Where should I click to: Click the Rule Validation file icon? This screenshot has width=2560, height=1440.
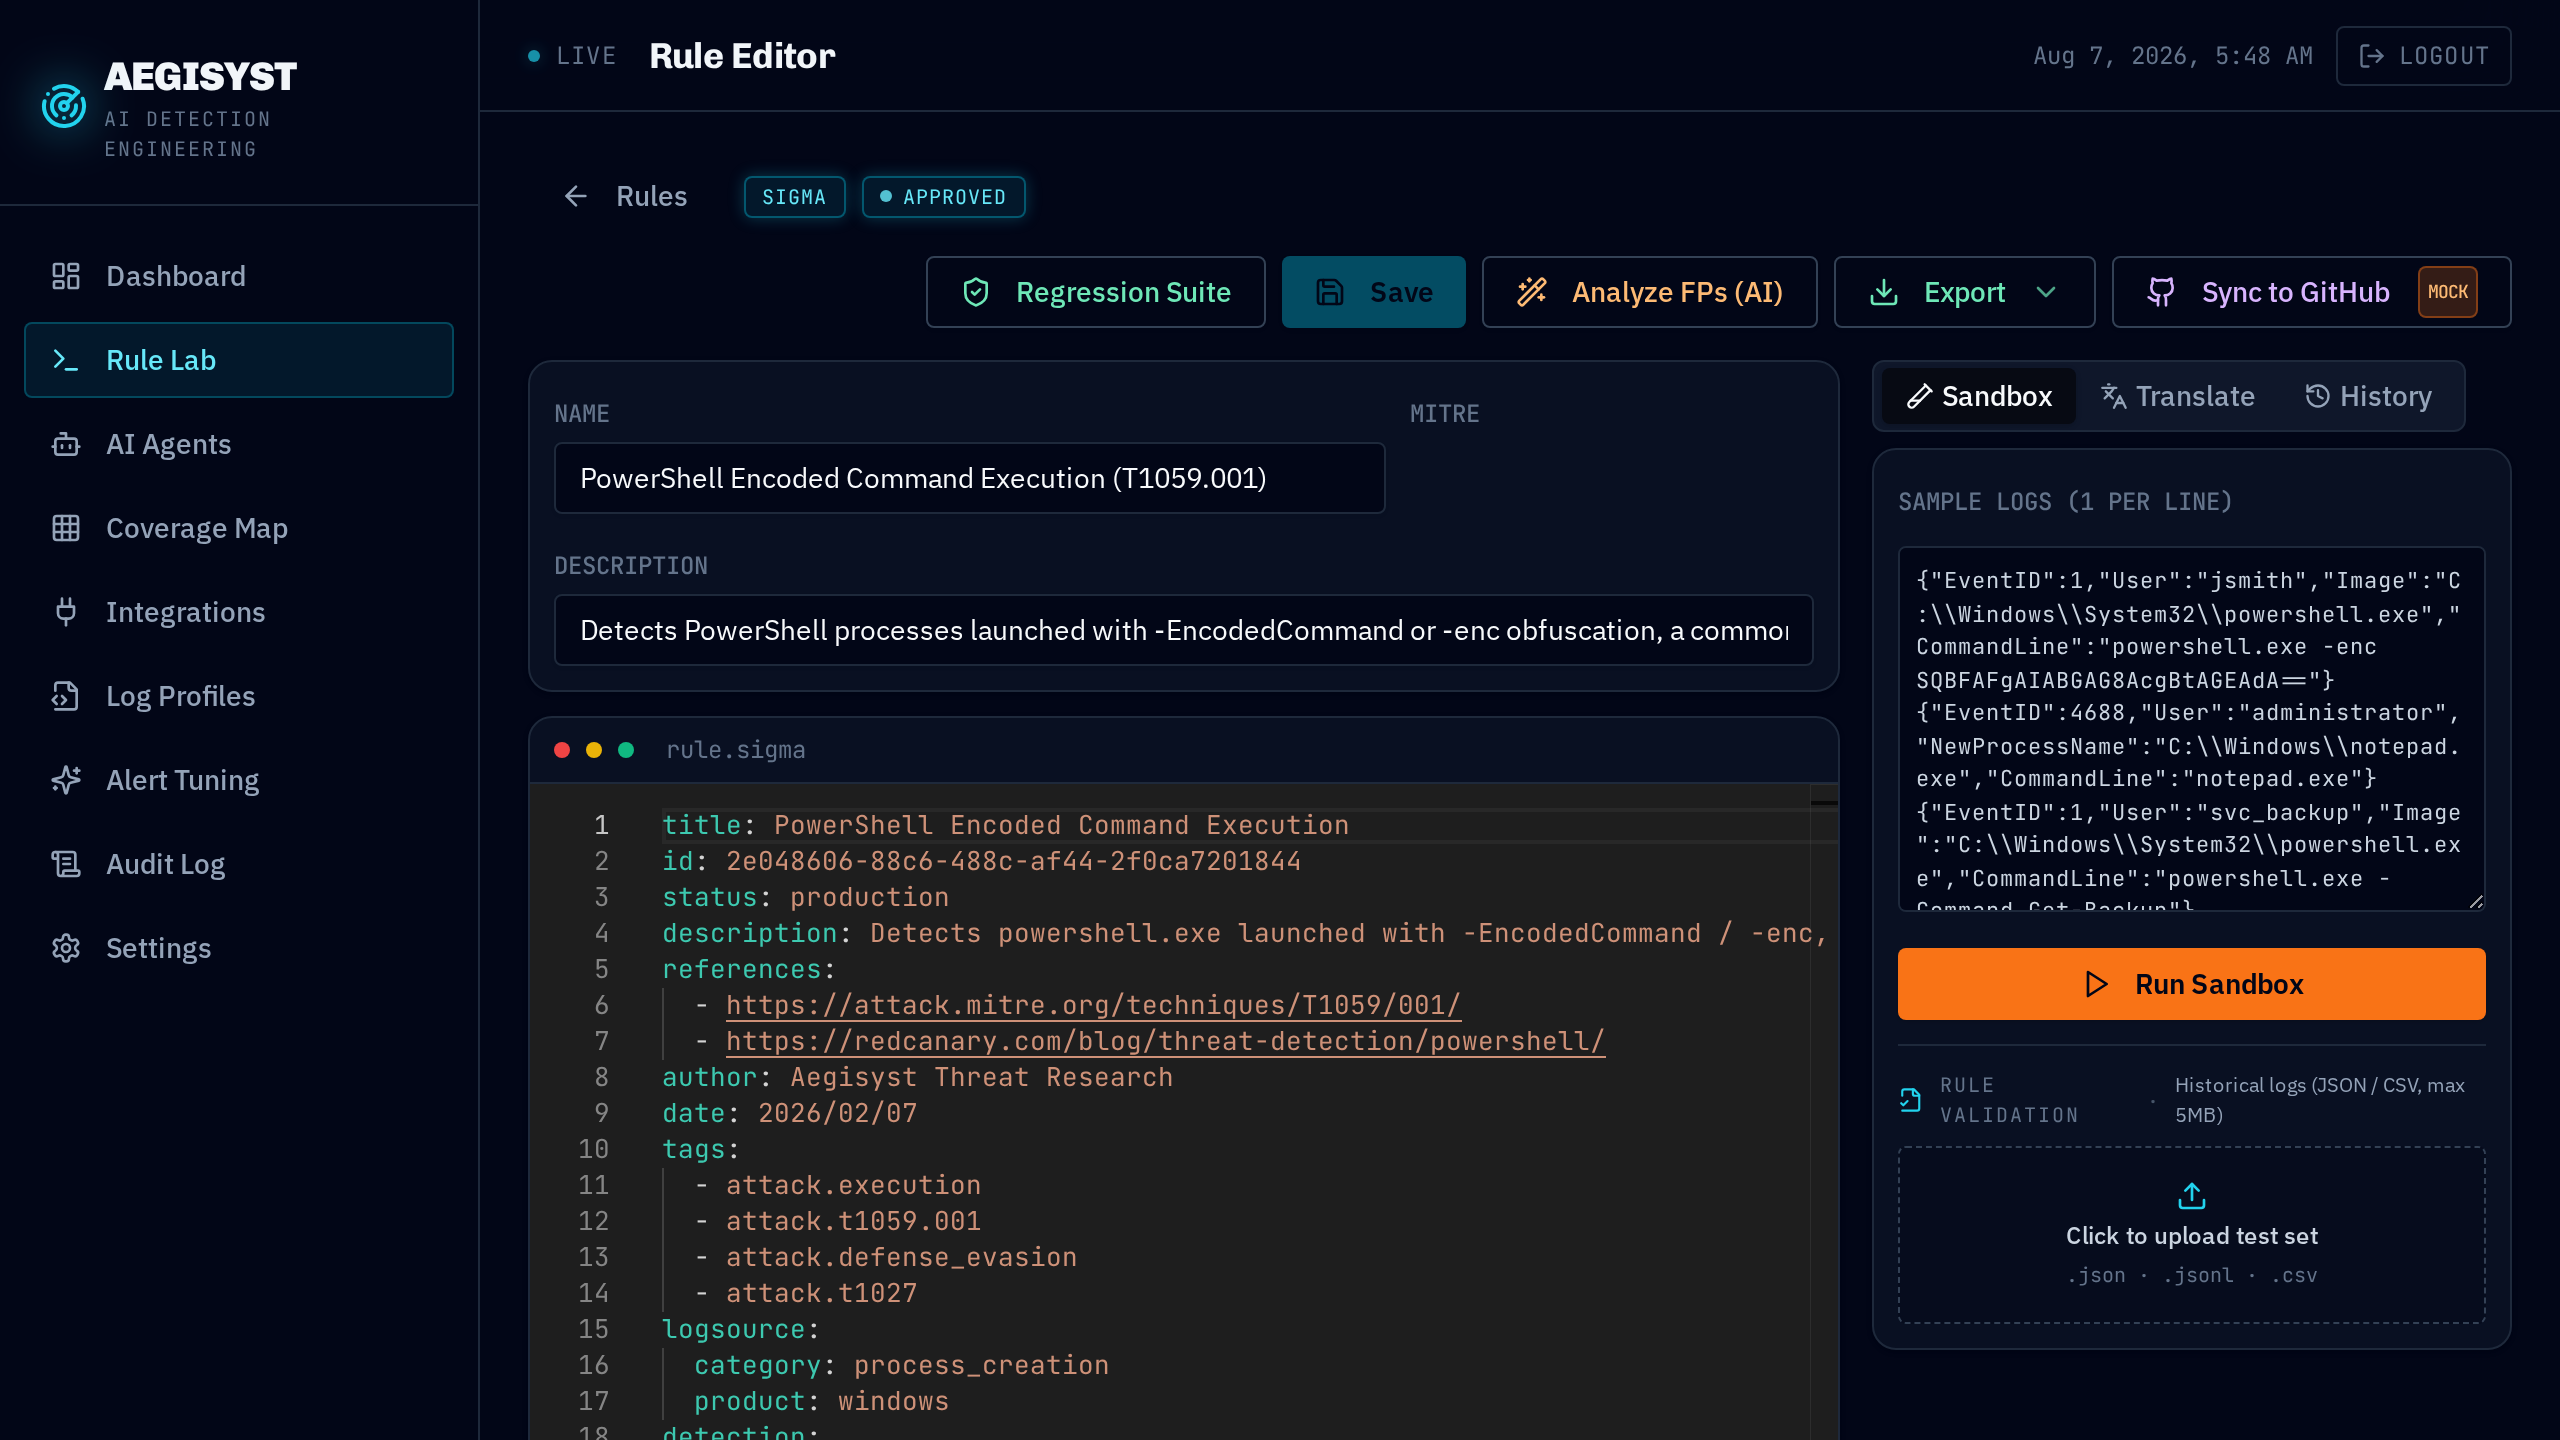1910,1100
